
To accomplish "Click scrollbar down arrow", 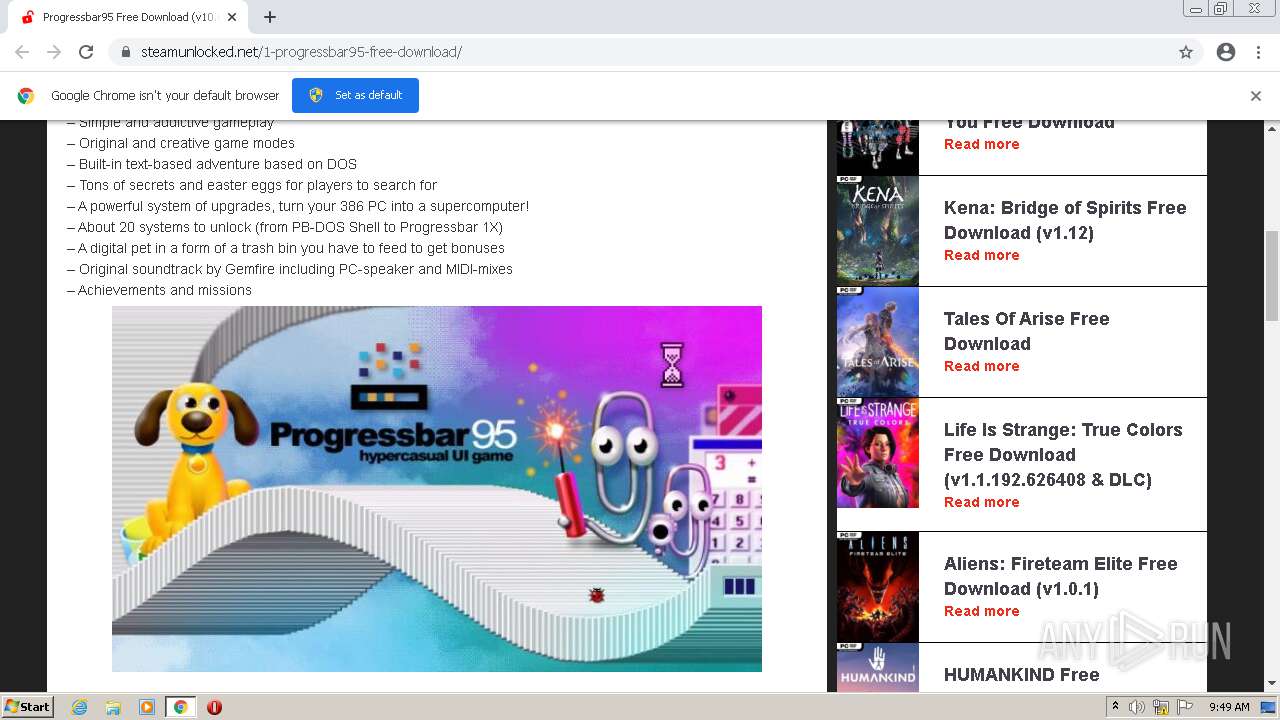I will 1272,684.
